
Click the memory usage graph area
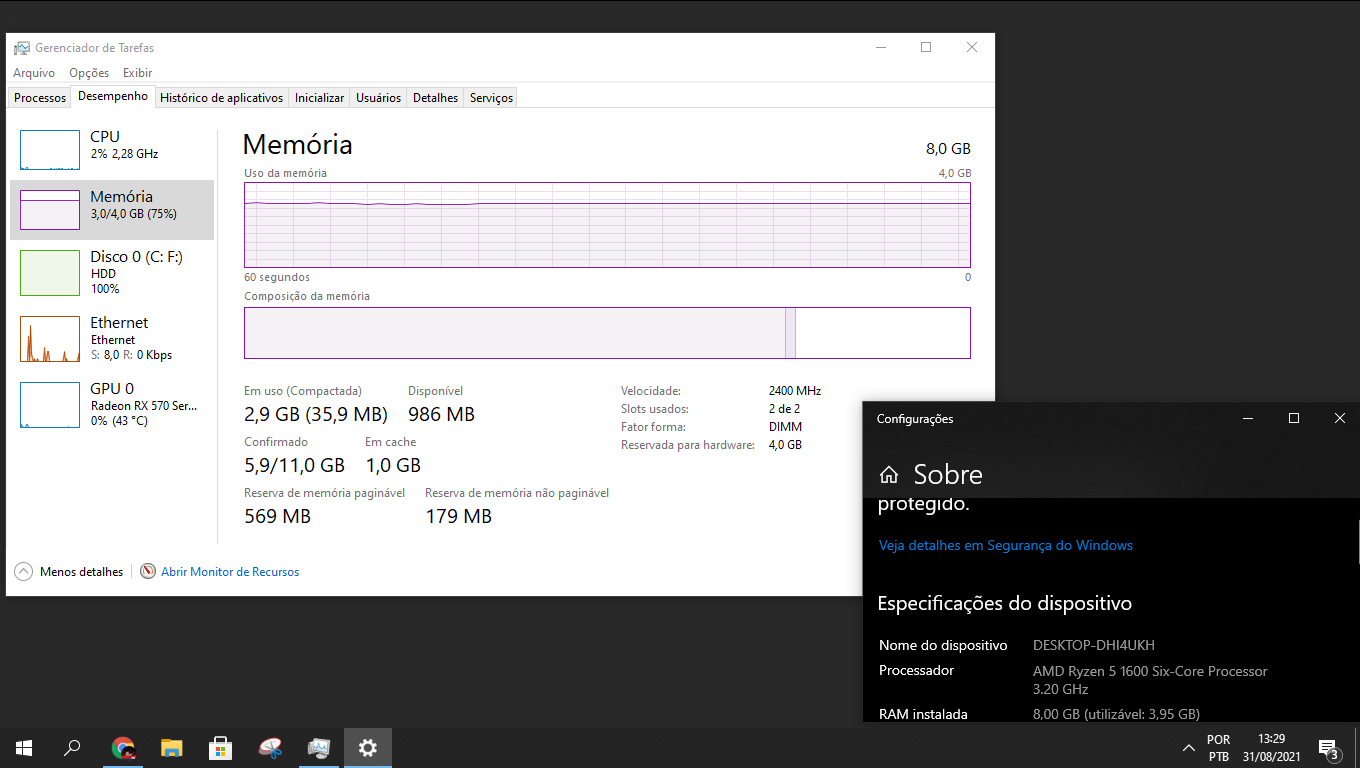[x=607, y=225]
